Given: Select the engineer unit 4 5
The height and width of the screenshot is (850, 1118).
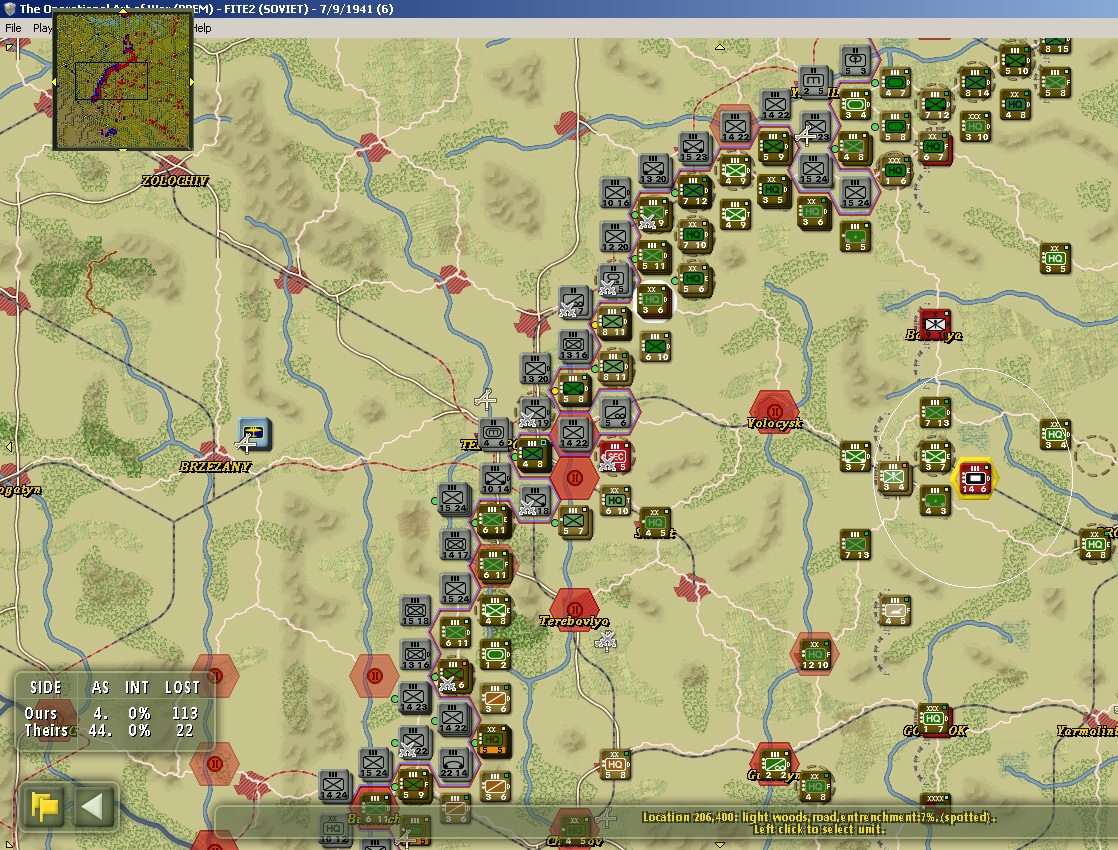Looking at the screenshot, I should (895, 610).
